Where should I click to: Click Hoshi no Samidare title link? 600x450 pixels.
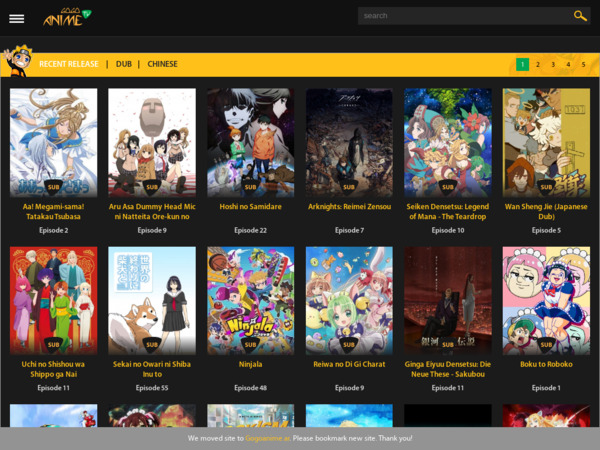point(251,207)
